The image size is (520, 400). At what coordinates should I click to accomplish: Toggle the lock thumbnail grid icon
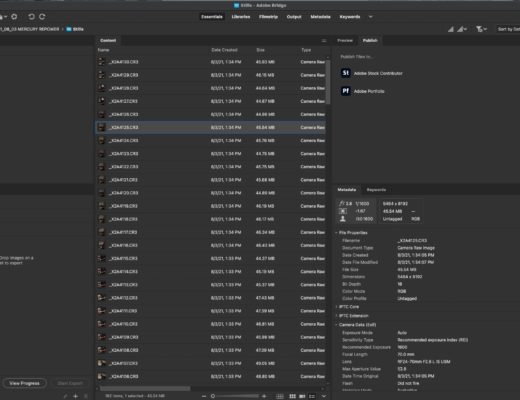[x=280, y=396]
